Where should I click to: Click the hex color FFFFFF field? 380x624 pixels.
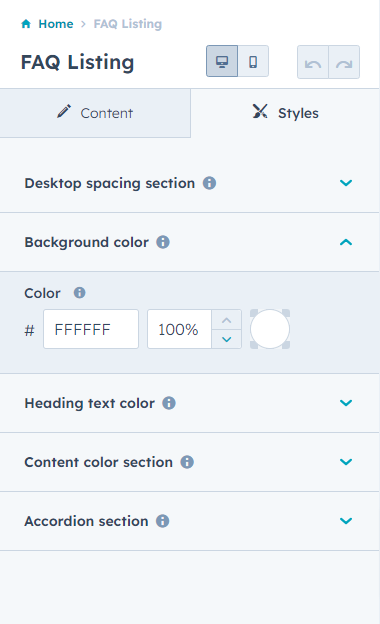point(91,329)
